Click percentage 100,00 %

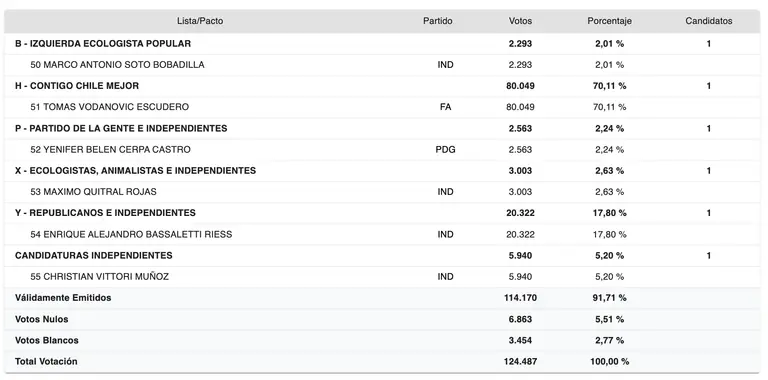610,361
